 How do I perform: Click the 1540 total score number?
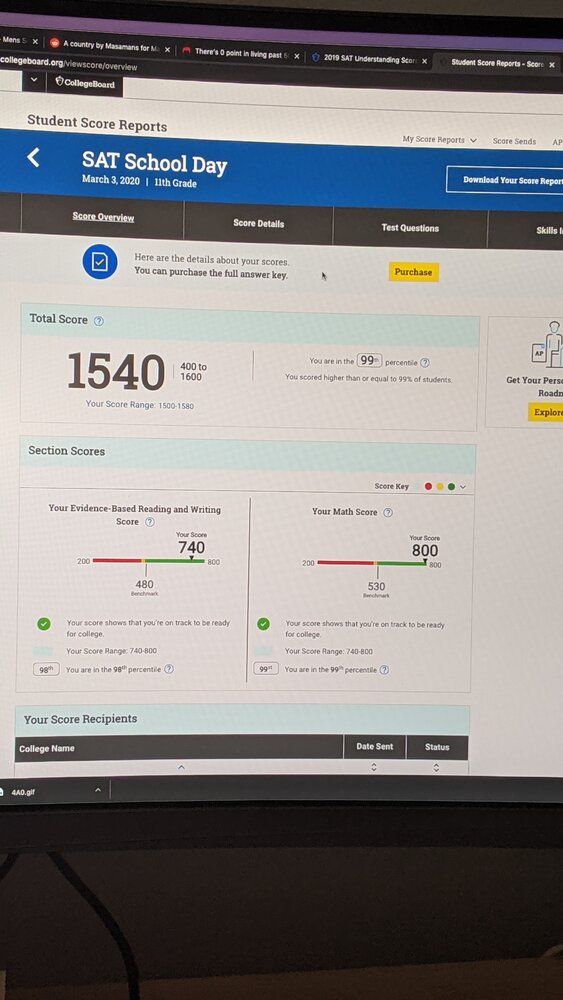[x=115, y=371]
